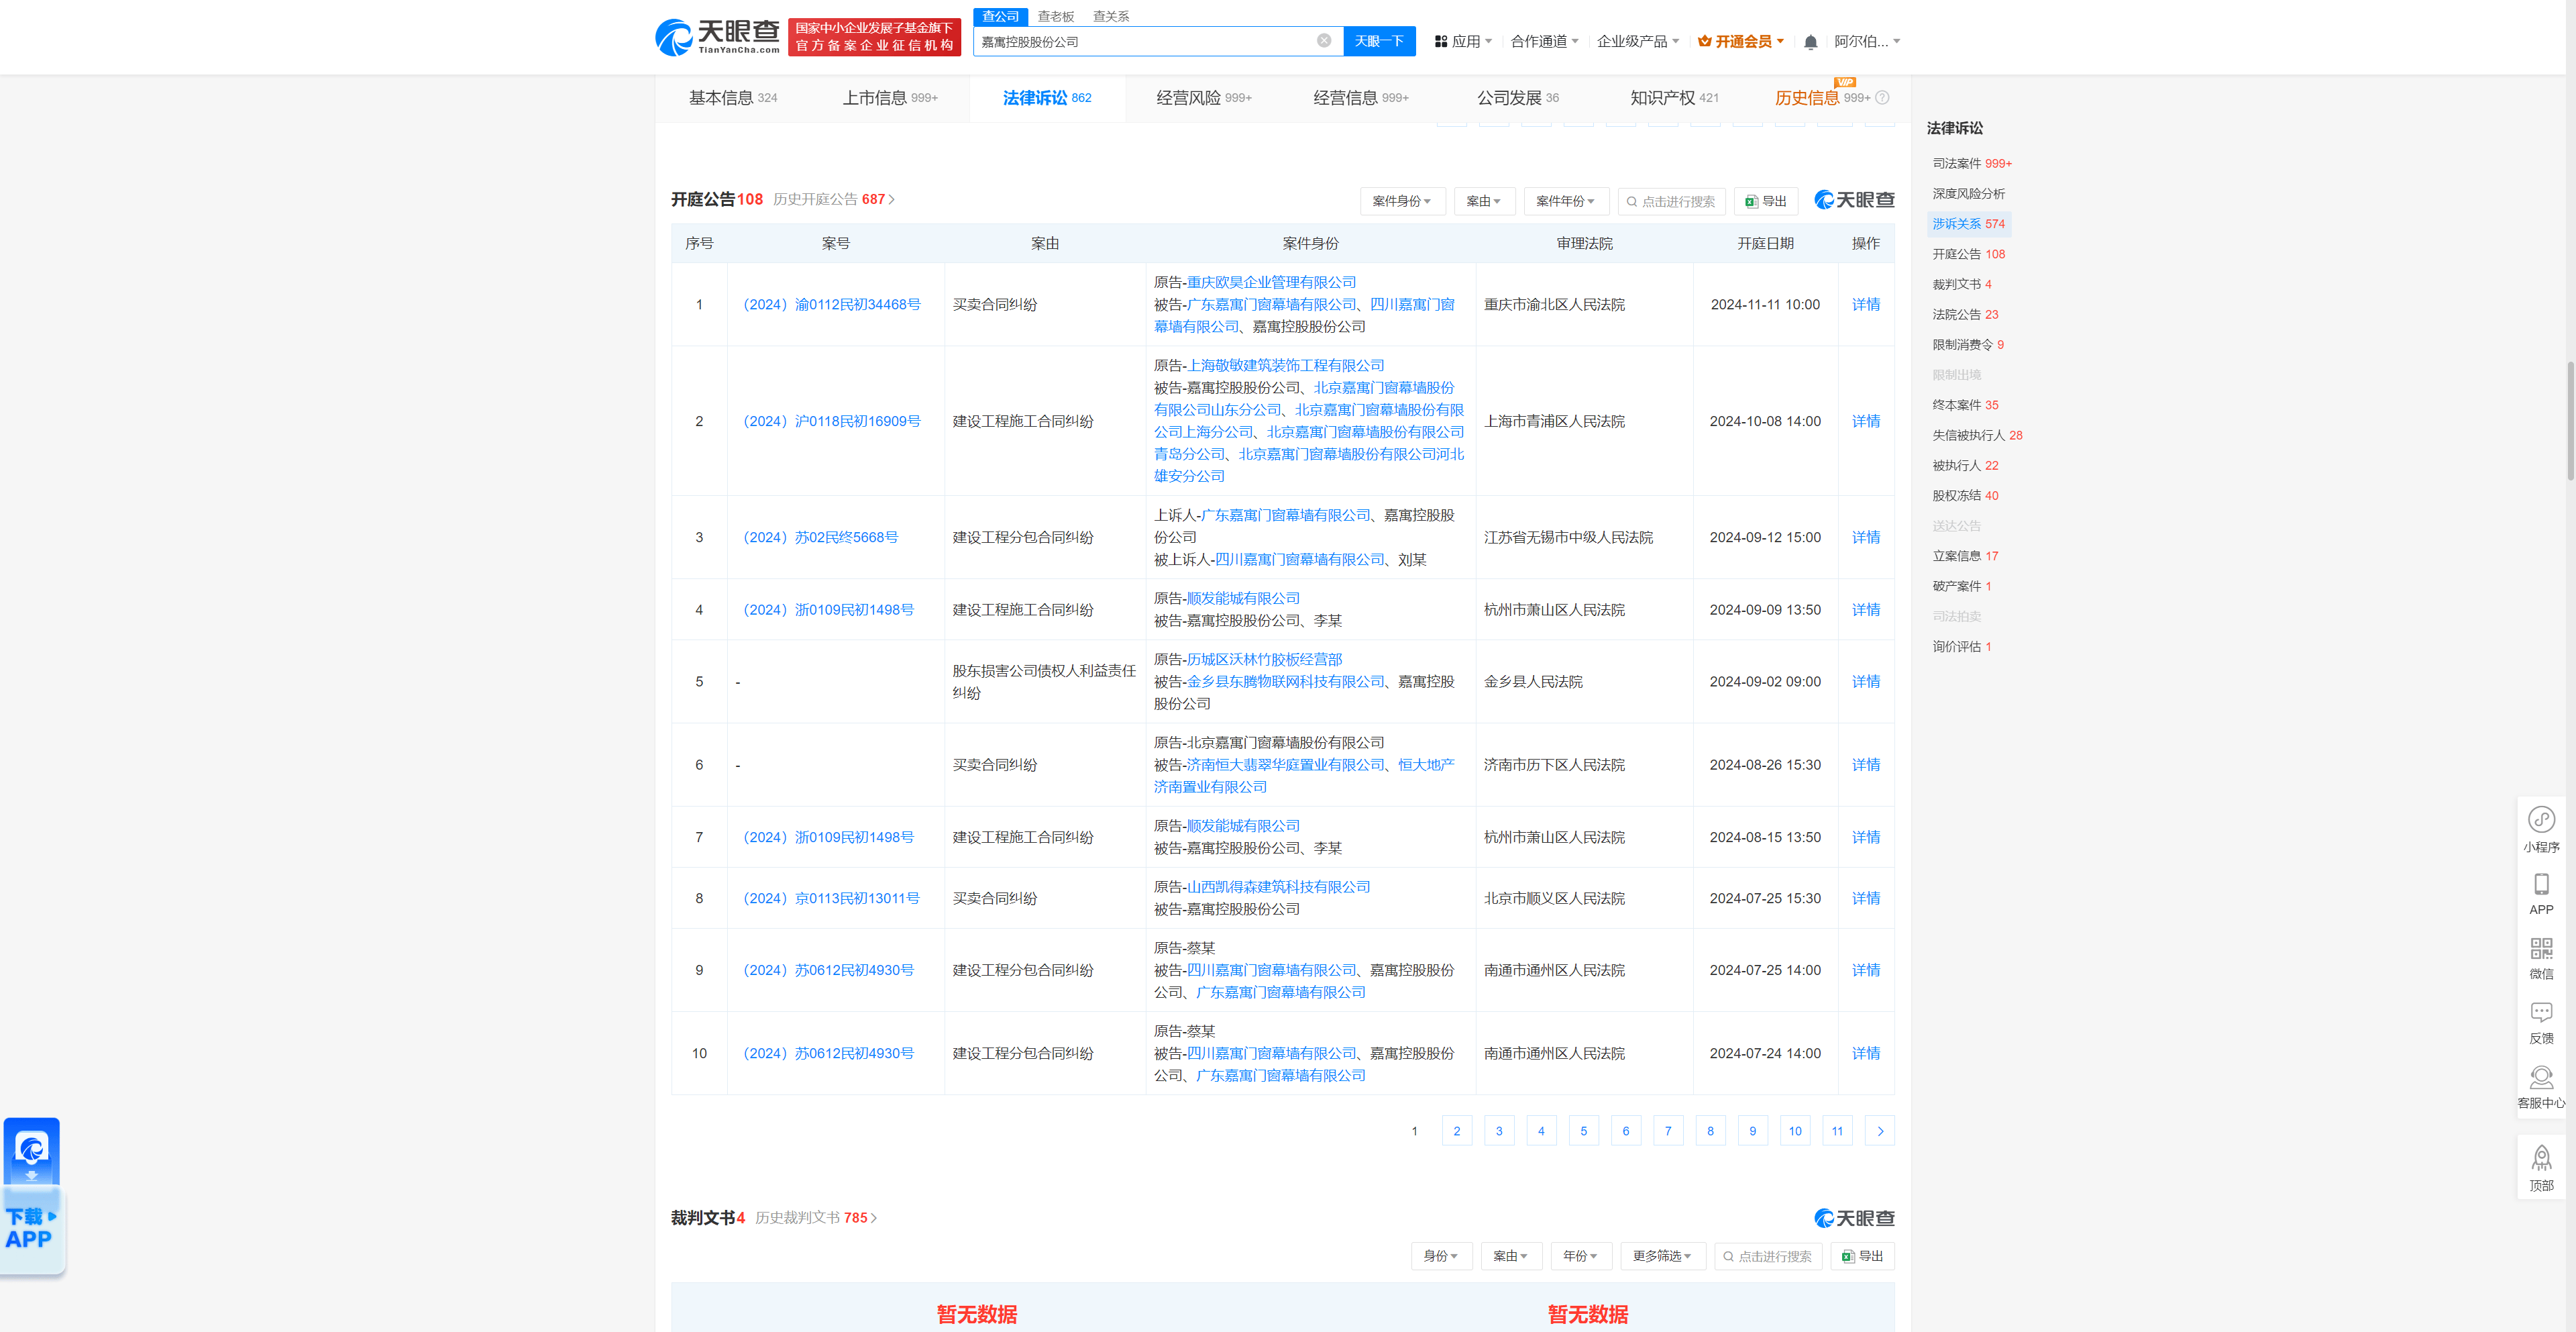The image size is (2576, 1332).
Task: Export judgment documents to Excel
Action: tap(1863, 1256)
